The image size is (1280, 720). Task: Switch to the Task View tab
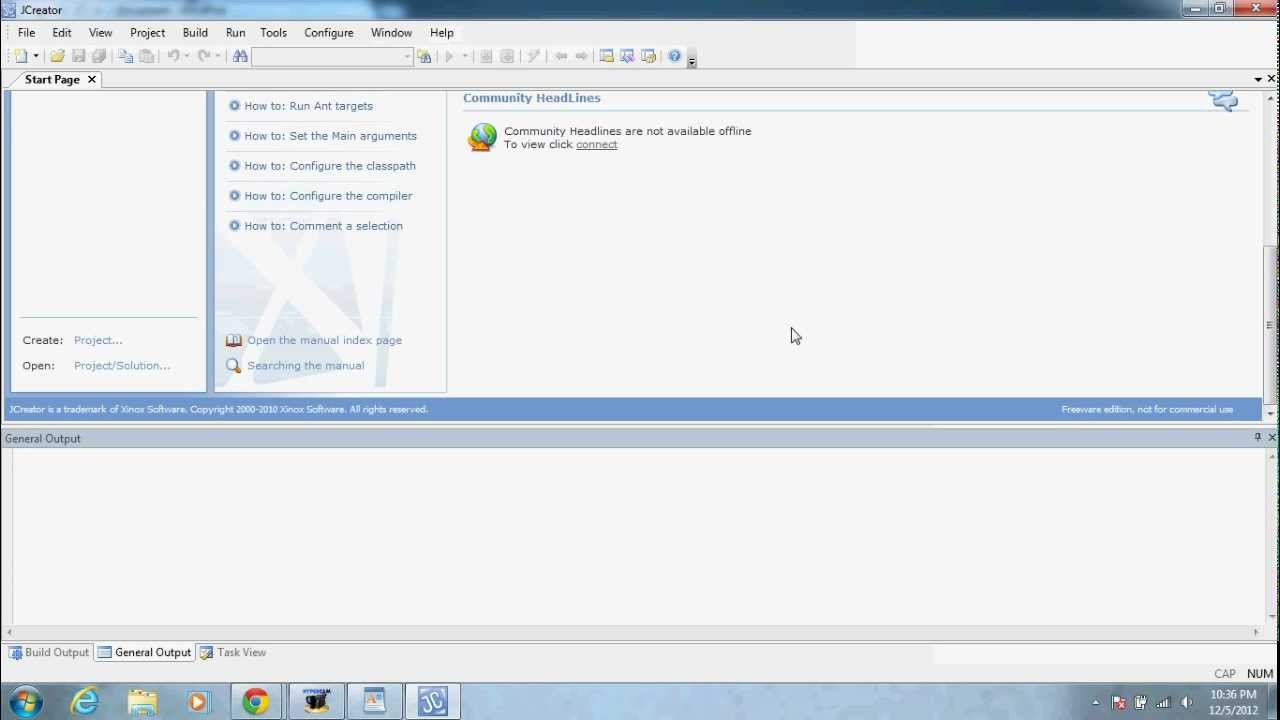click(233, 653)
